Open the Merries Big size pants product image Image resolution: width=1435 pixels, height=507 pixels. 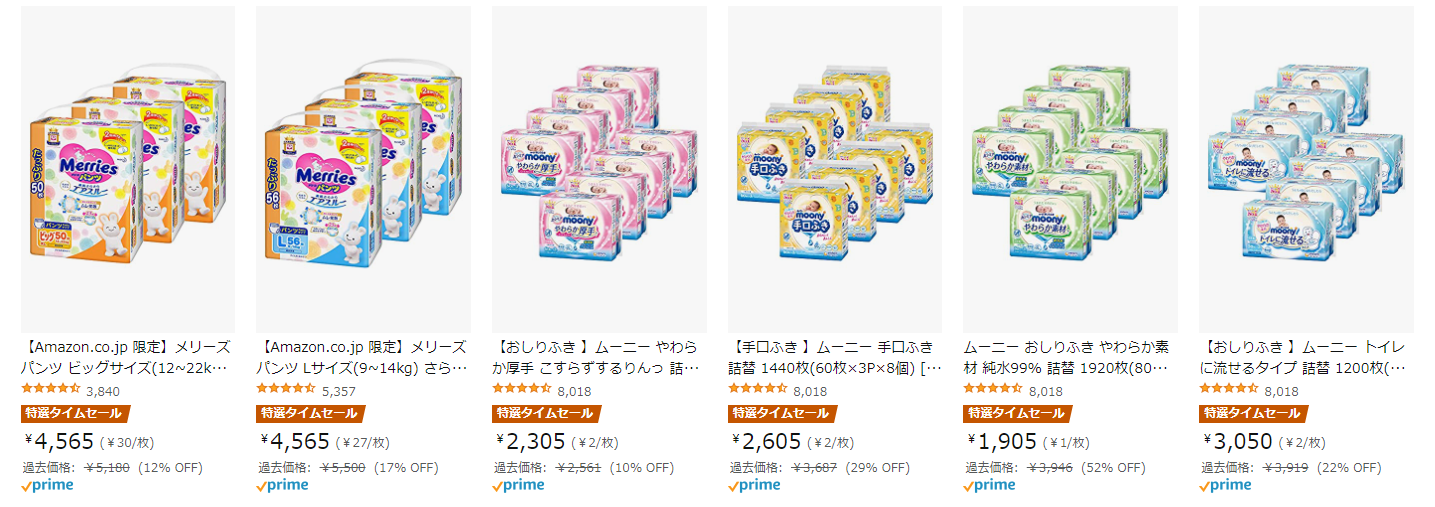pyautogui.click(x=127, y=169)
